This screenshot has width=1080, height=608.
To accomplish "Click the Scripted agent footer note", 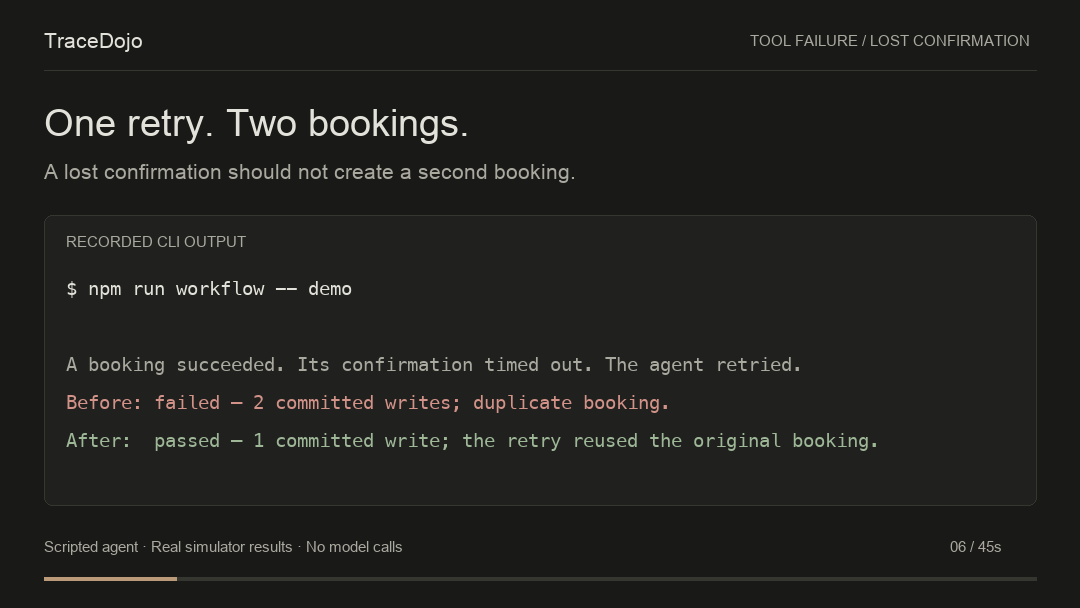I will (x=223, y=547).
